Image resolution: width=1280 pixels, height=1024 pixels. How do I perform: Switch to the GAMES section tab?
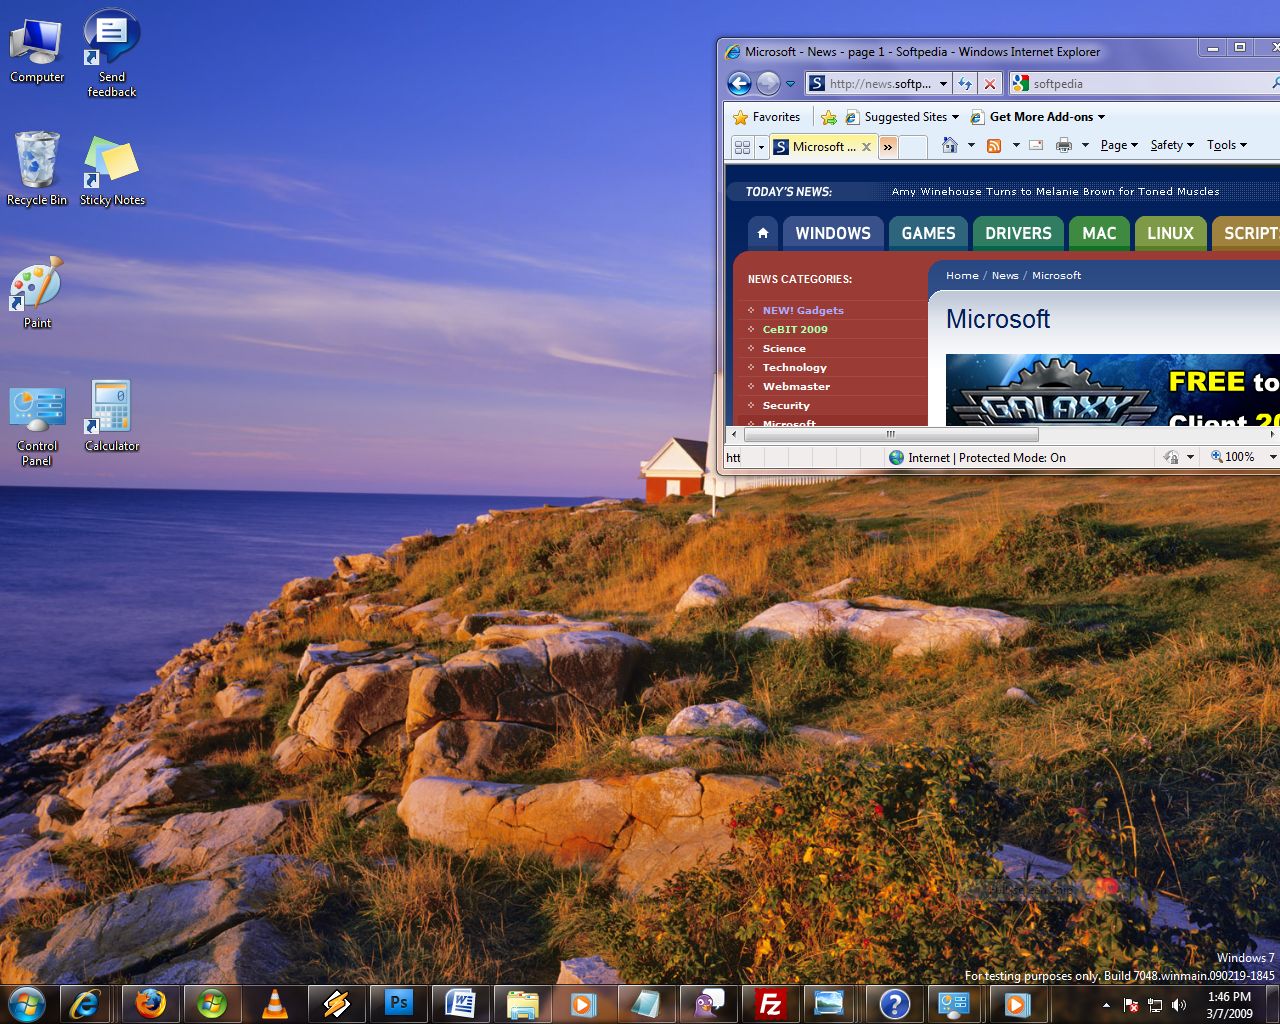(x=927, y=233)
